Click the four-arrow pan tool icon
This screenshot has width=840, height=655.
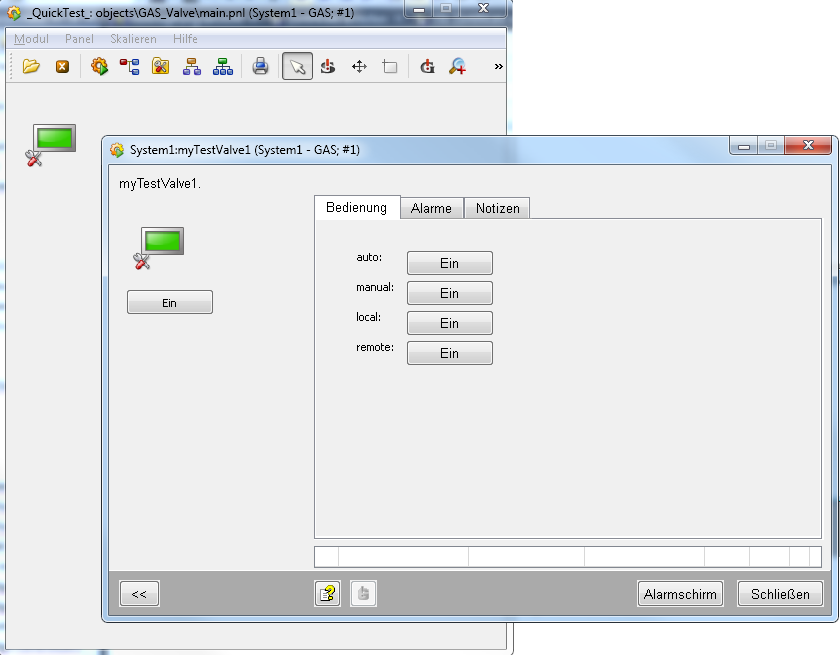click(x=359, y=67)
